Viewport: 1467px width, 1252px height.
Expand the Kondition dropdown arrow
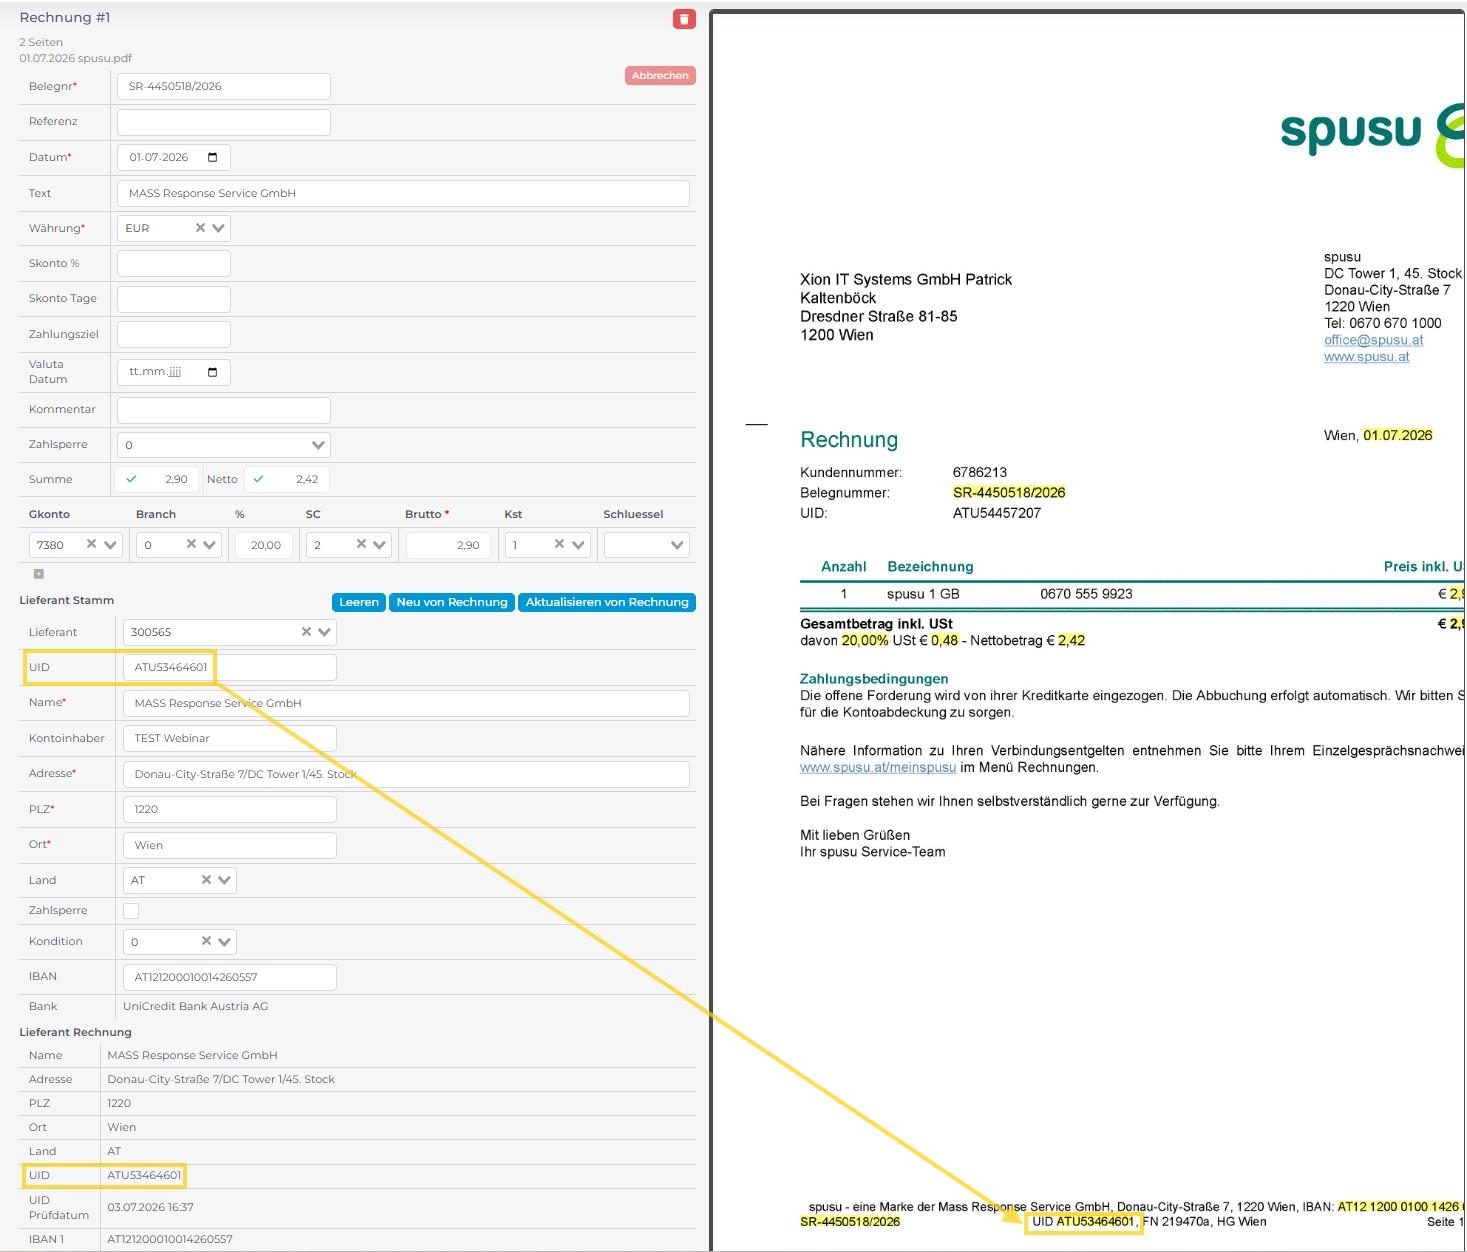click(x=224, y=941)
